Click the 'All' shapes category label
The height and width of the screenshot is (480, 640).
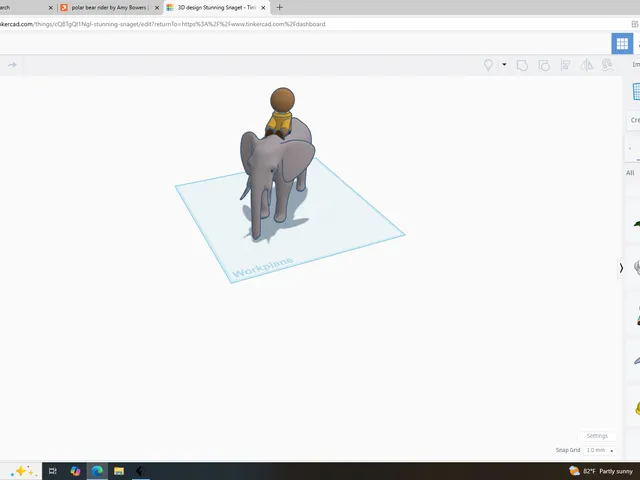[630, 173]
